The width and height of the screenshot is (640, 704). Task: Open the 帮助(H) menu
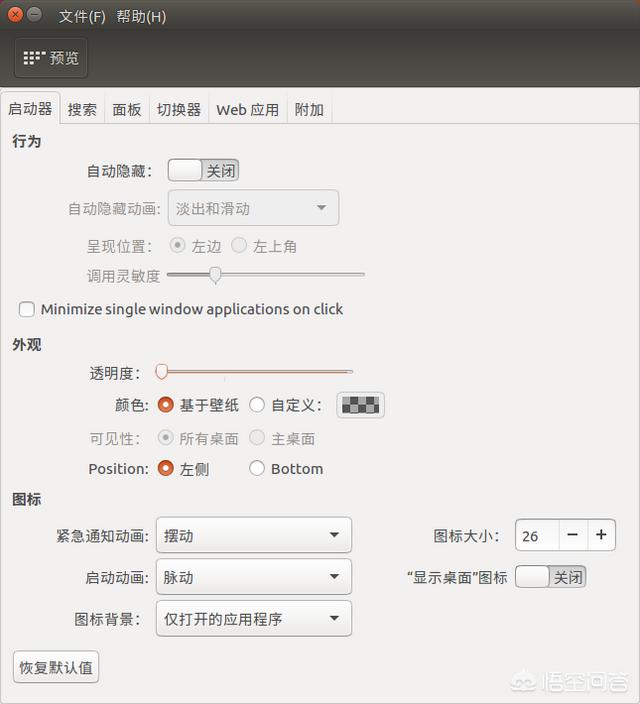pyautogui.click(x=141, y=16)
